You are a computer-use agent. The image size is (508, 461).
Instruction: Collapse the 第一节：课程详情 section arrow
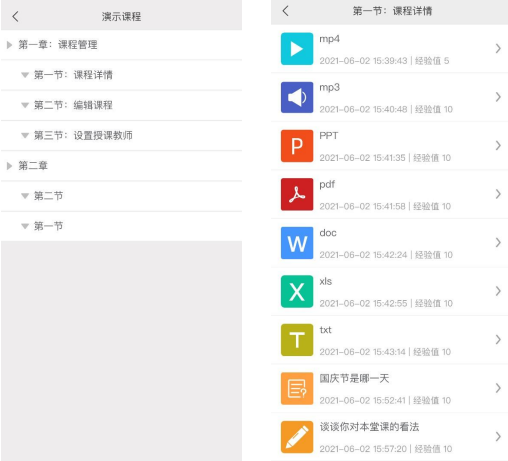coord(25,75)
